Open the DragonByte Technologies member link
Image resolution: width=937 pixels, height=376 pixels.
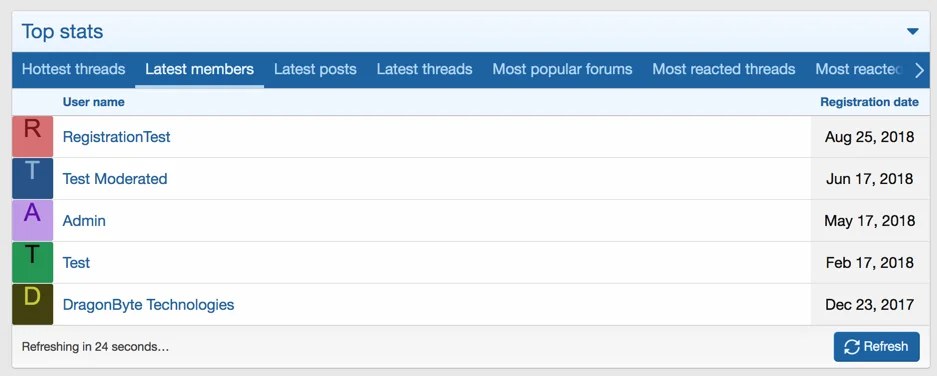click(148, 305)
